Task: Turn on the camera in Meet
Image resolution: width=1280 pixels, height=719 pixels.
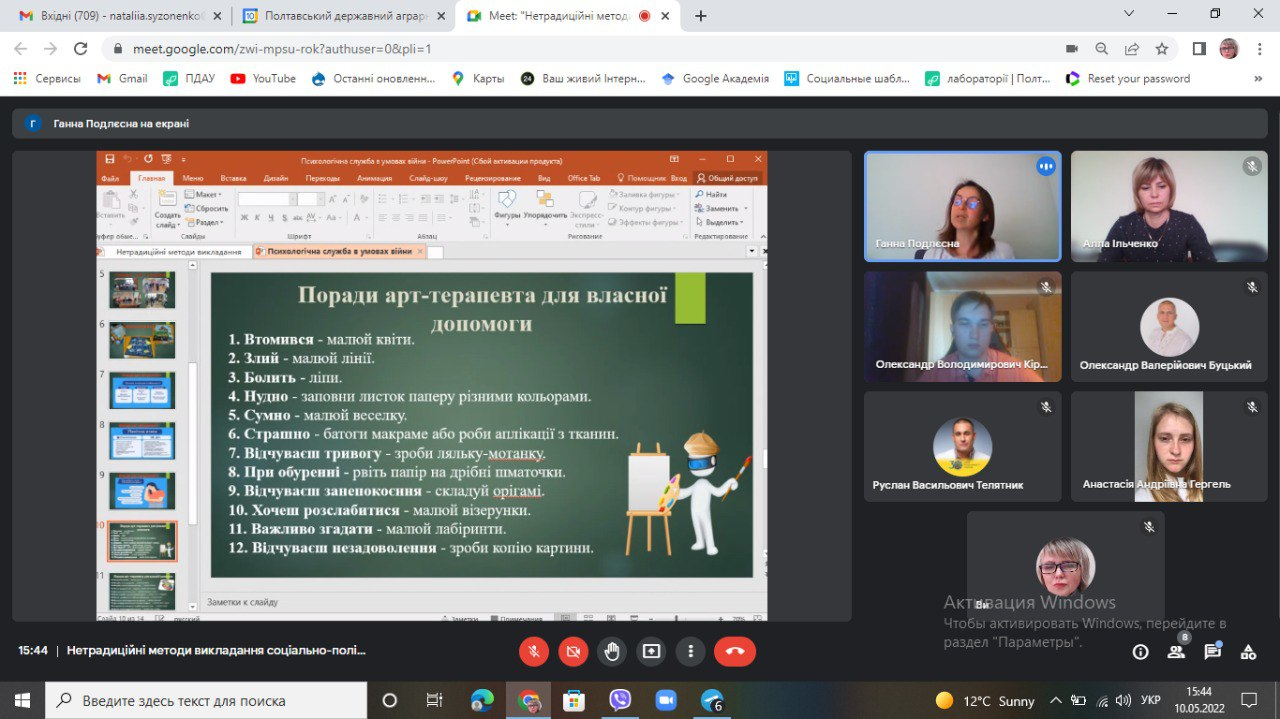Action: point(573,651)
